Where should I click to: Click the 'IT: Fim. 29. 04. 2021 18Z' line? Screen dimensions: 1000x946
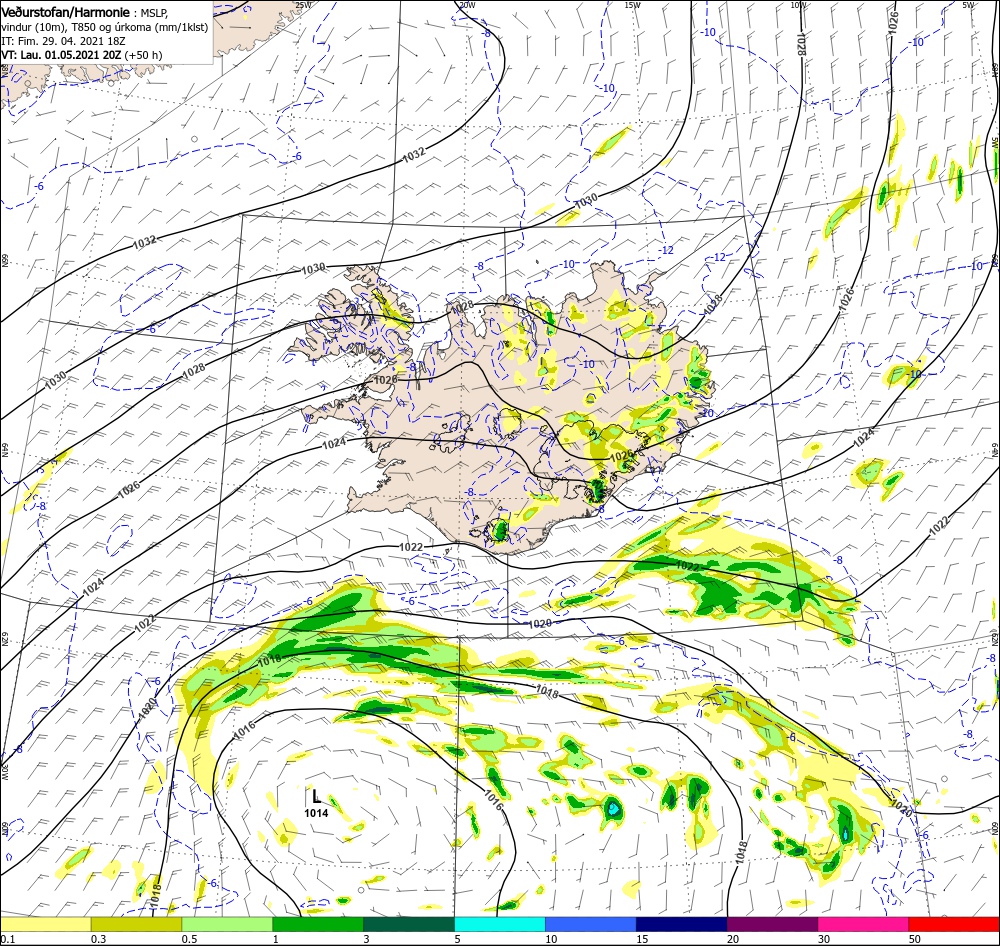pyautogui.click(x=63, y=41)
